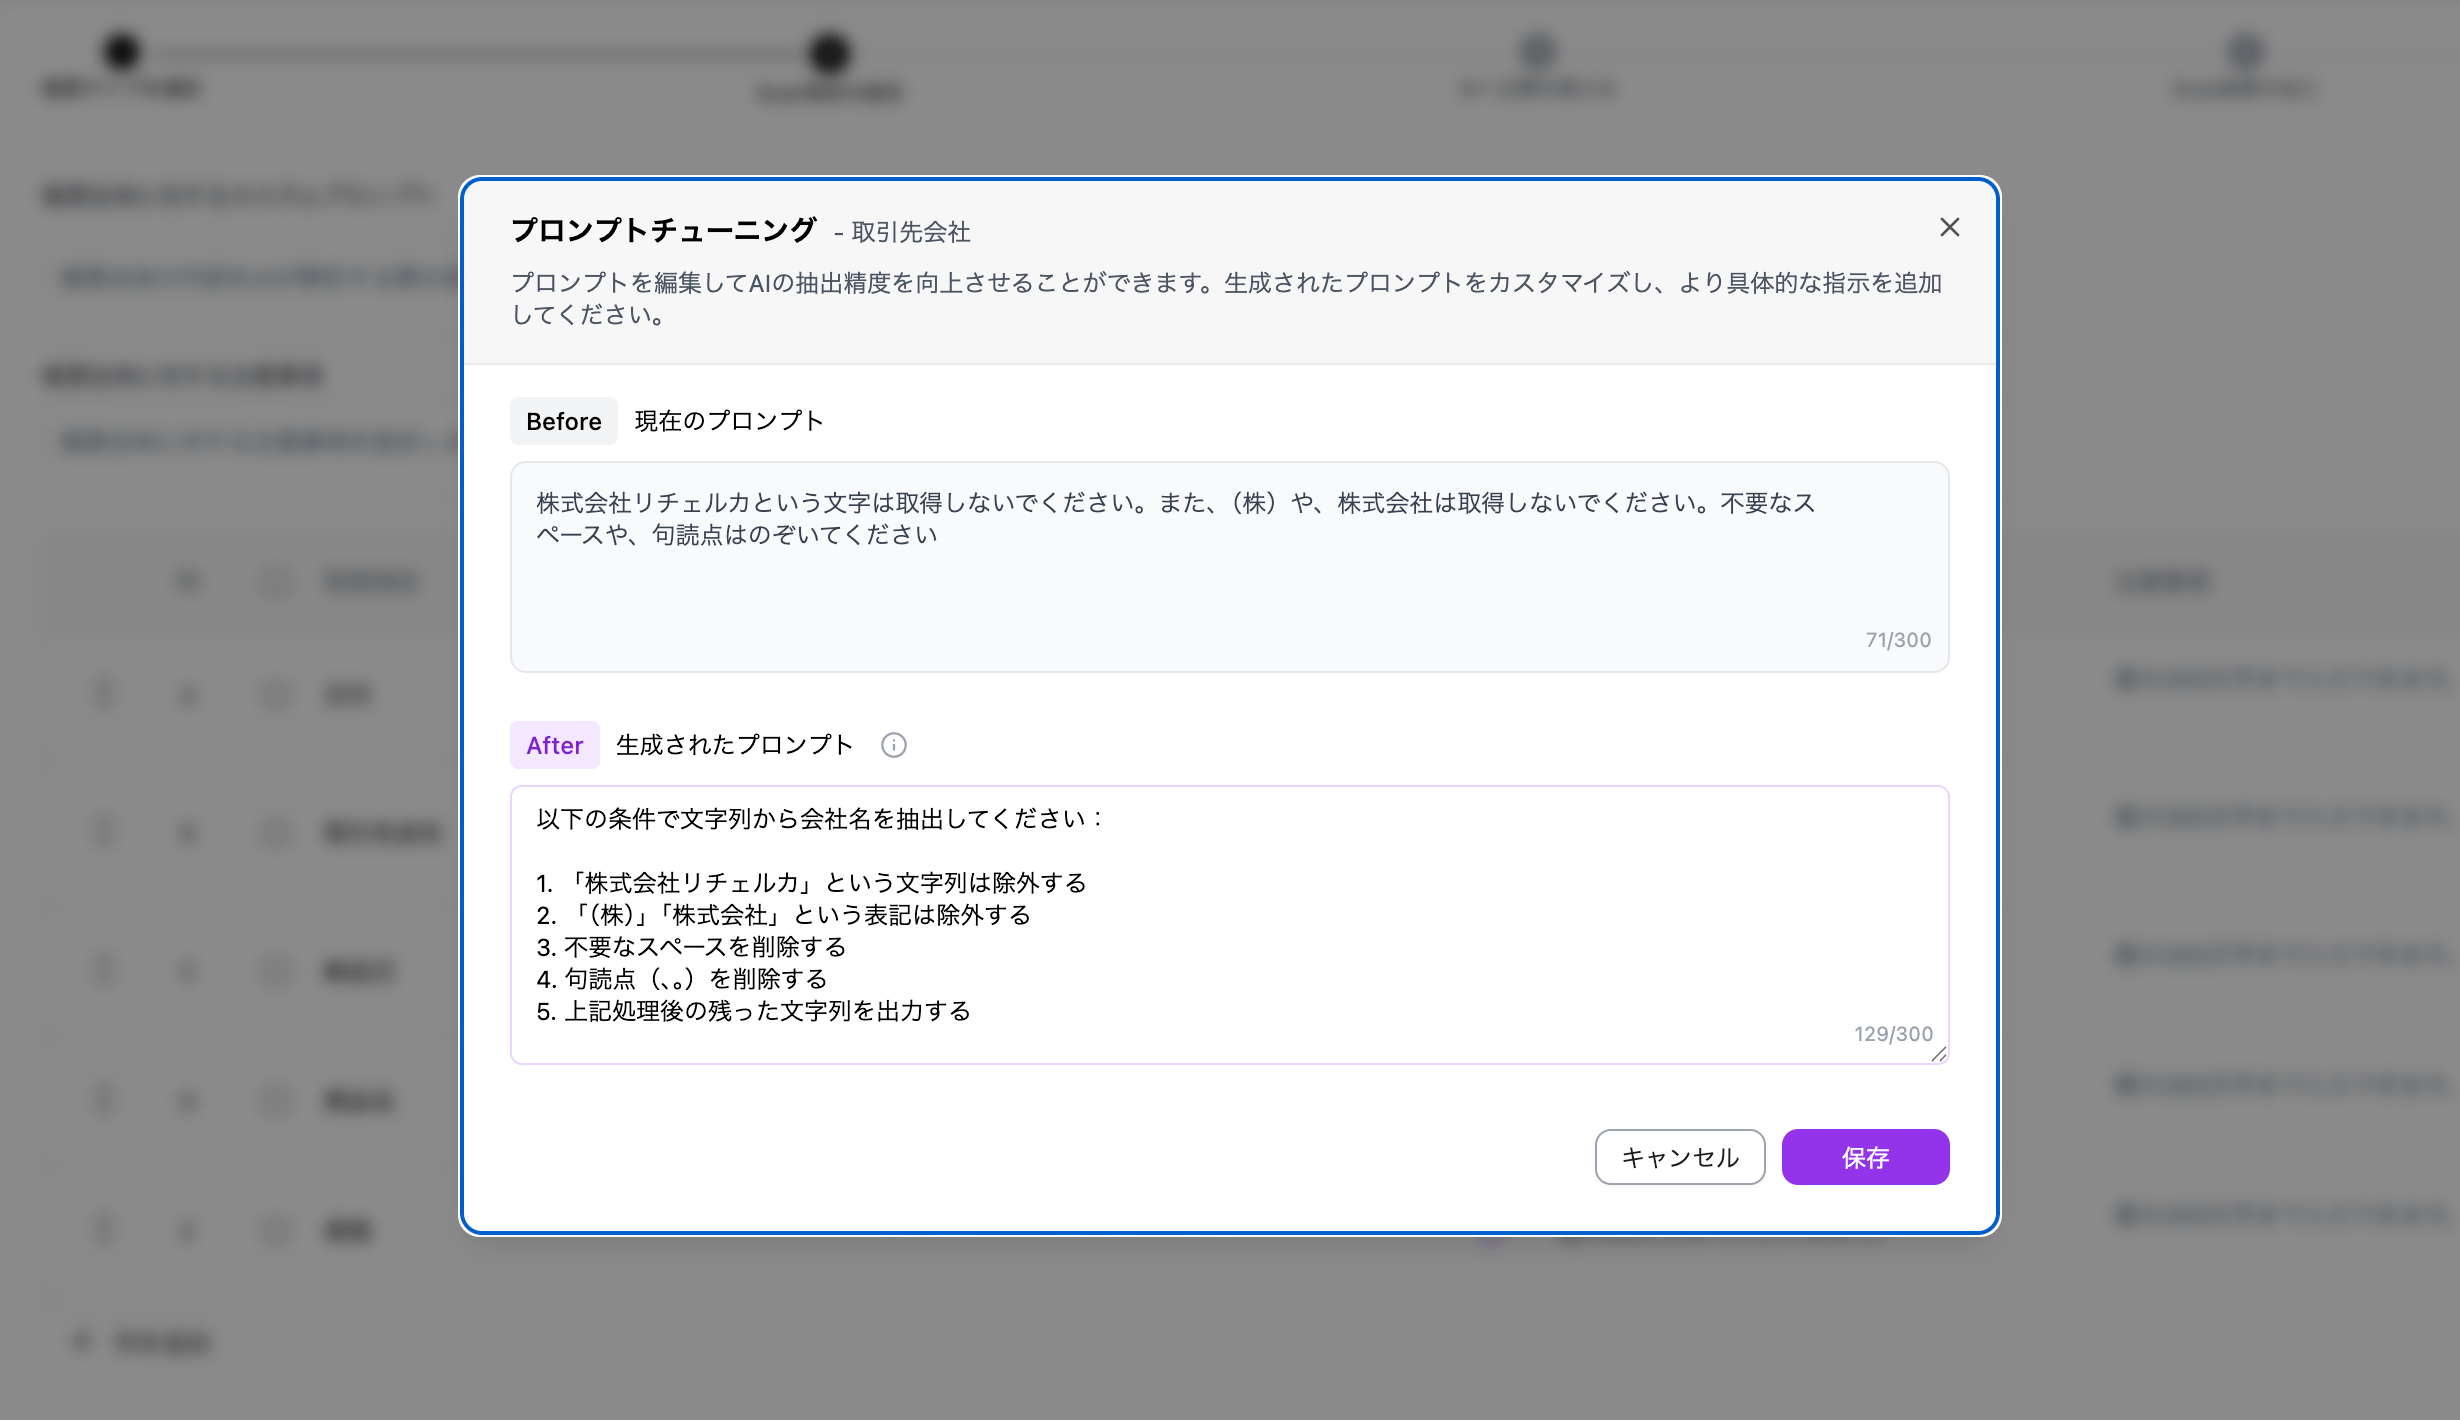The width and height of the screenshot is (2460, 1420).
Task: Click the plus icon next to the add-row link
Action: point(82,1342)
